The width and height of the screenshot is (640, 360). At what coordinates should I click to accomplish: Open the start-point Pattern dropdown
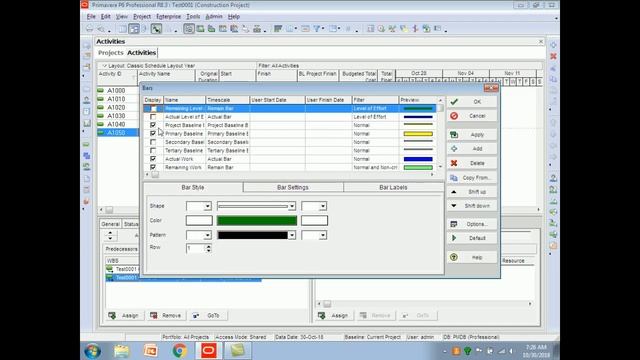click(207, 235)
